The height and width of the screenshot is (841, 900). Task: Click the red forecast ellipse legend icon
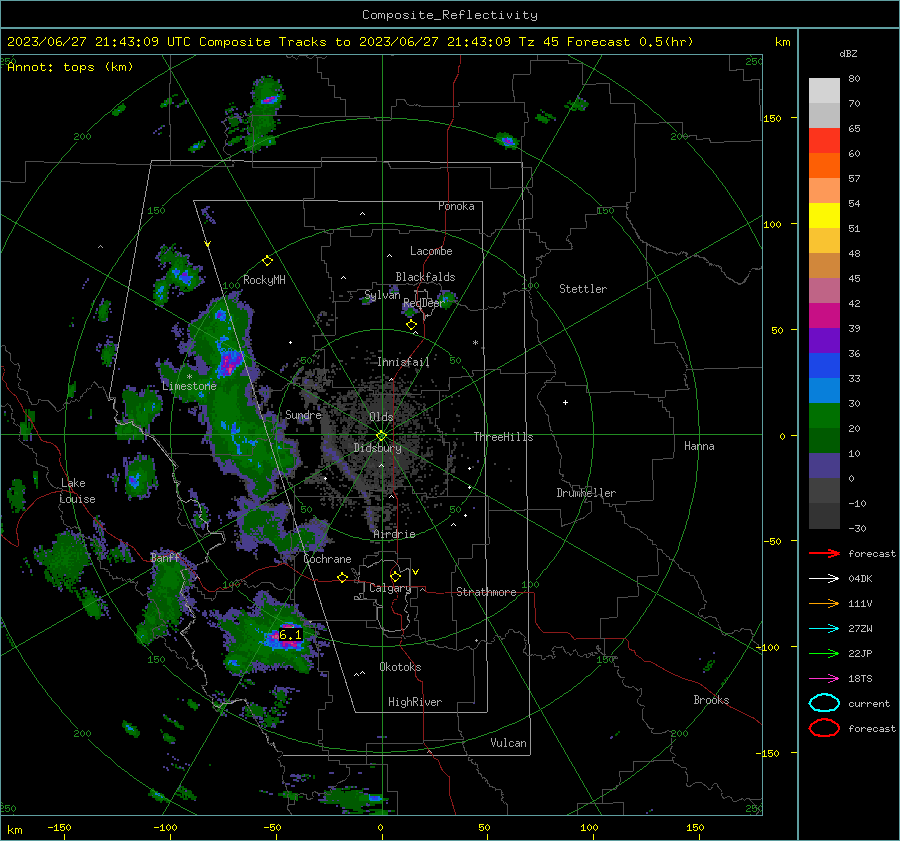tap(824, 728)
